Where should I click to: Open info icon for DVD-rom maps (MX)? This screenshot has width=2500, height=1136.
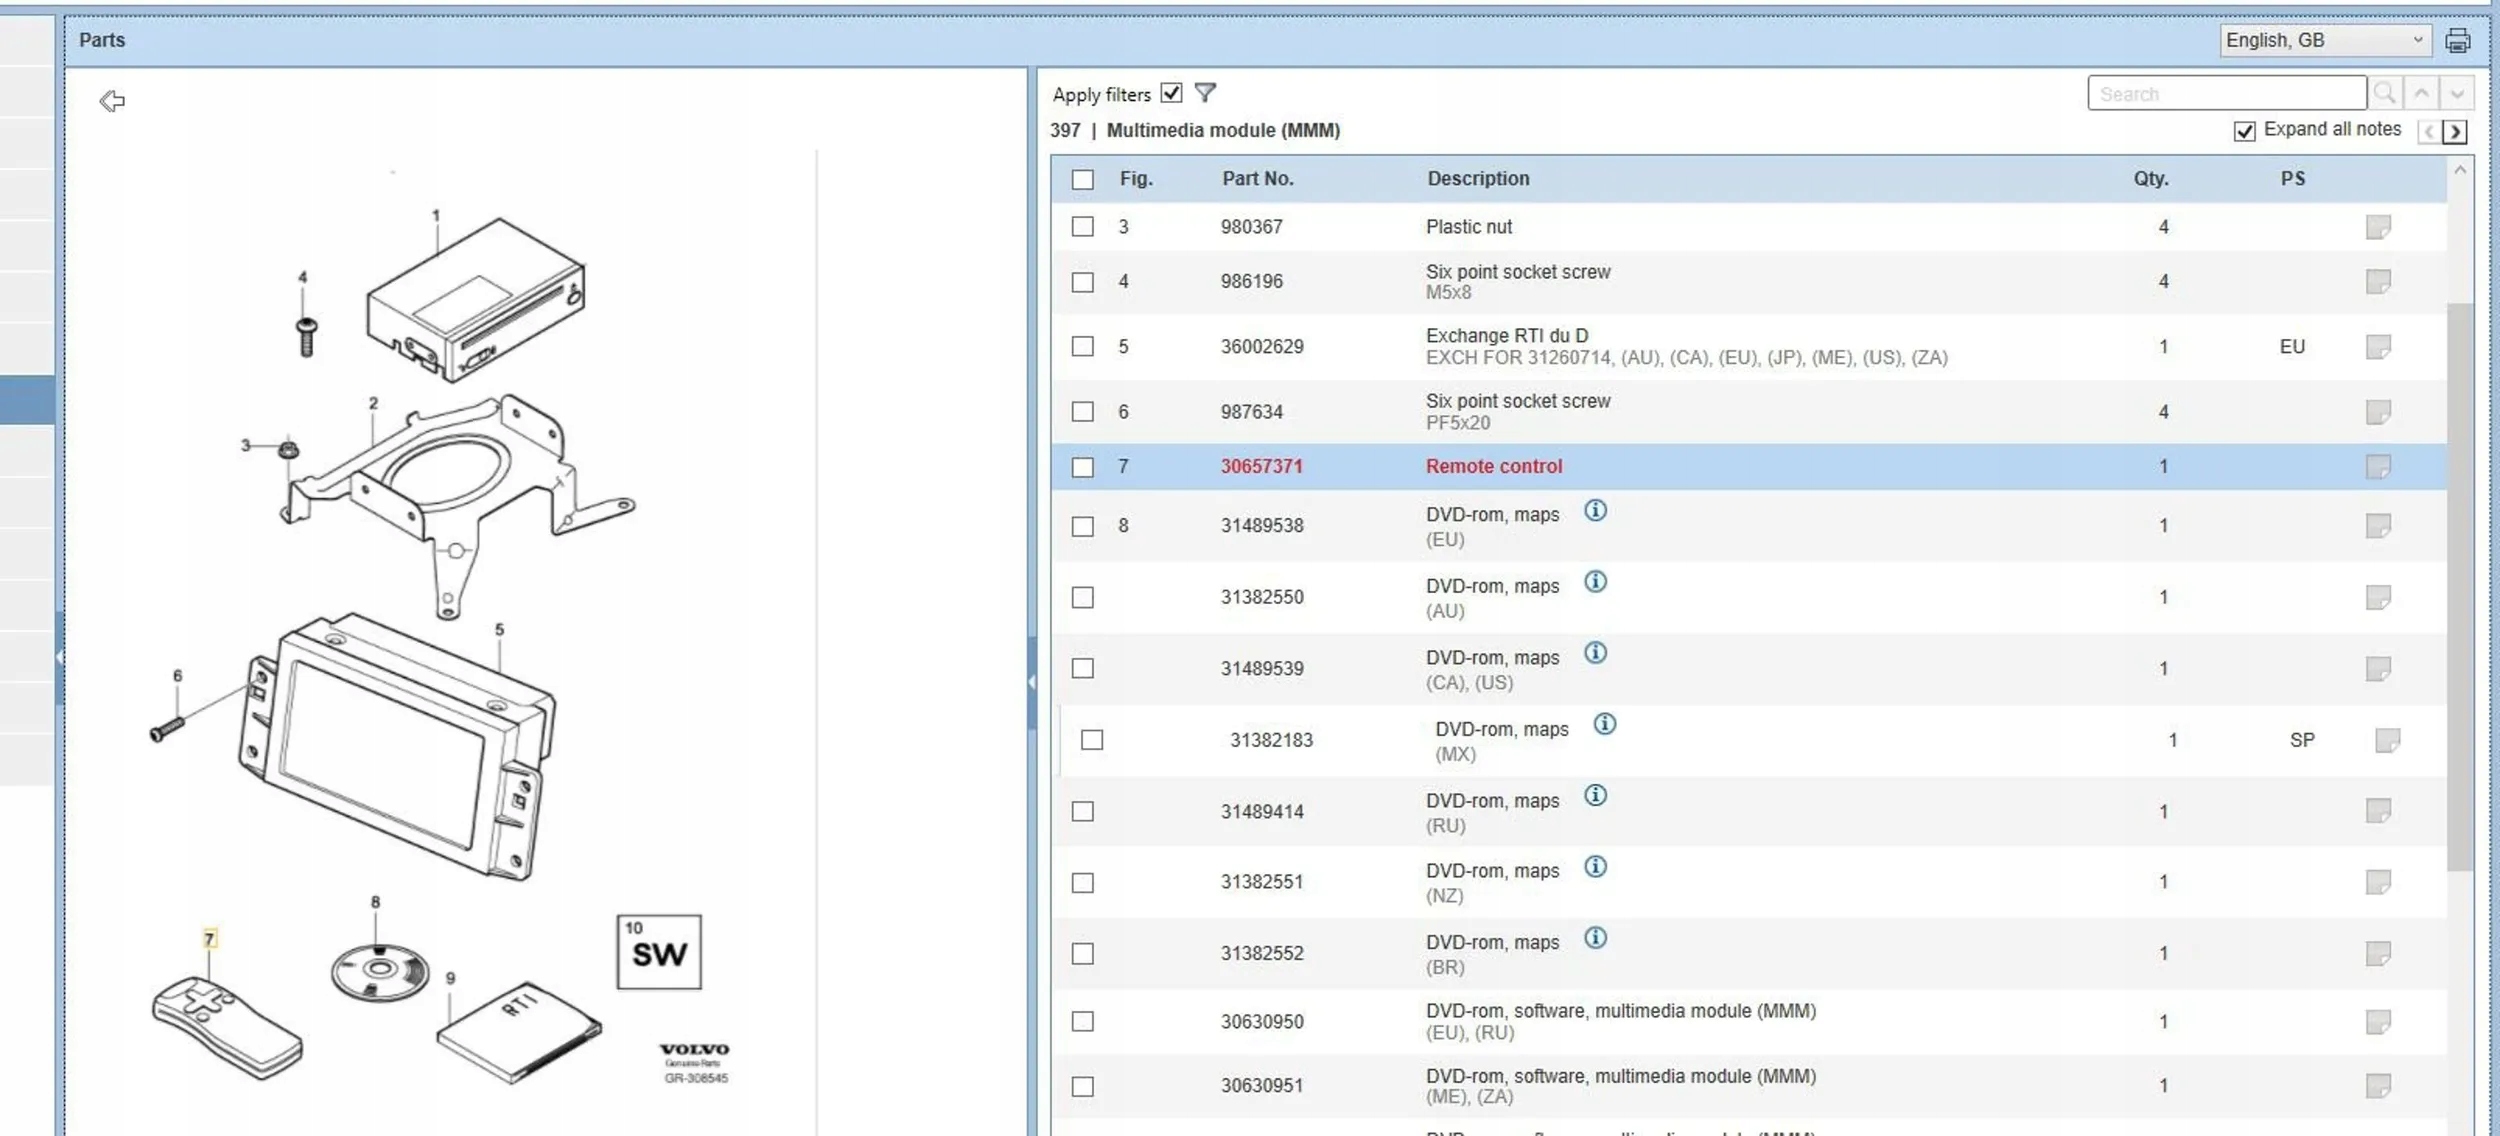(x=1604, y=724)
